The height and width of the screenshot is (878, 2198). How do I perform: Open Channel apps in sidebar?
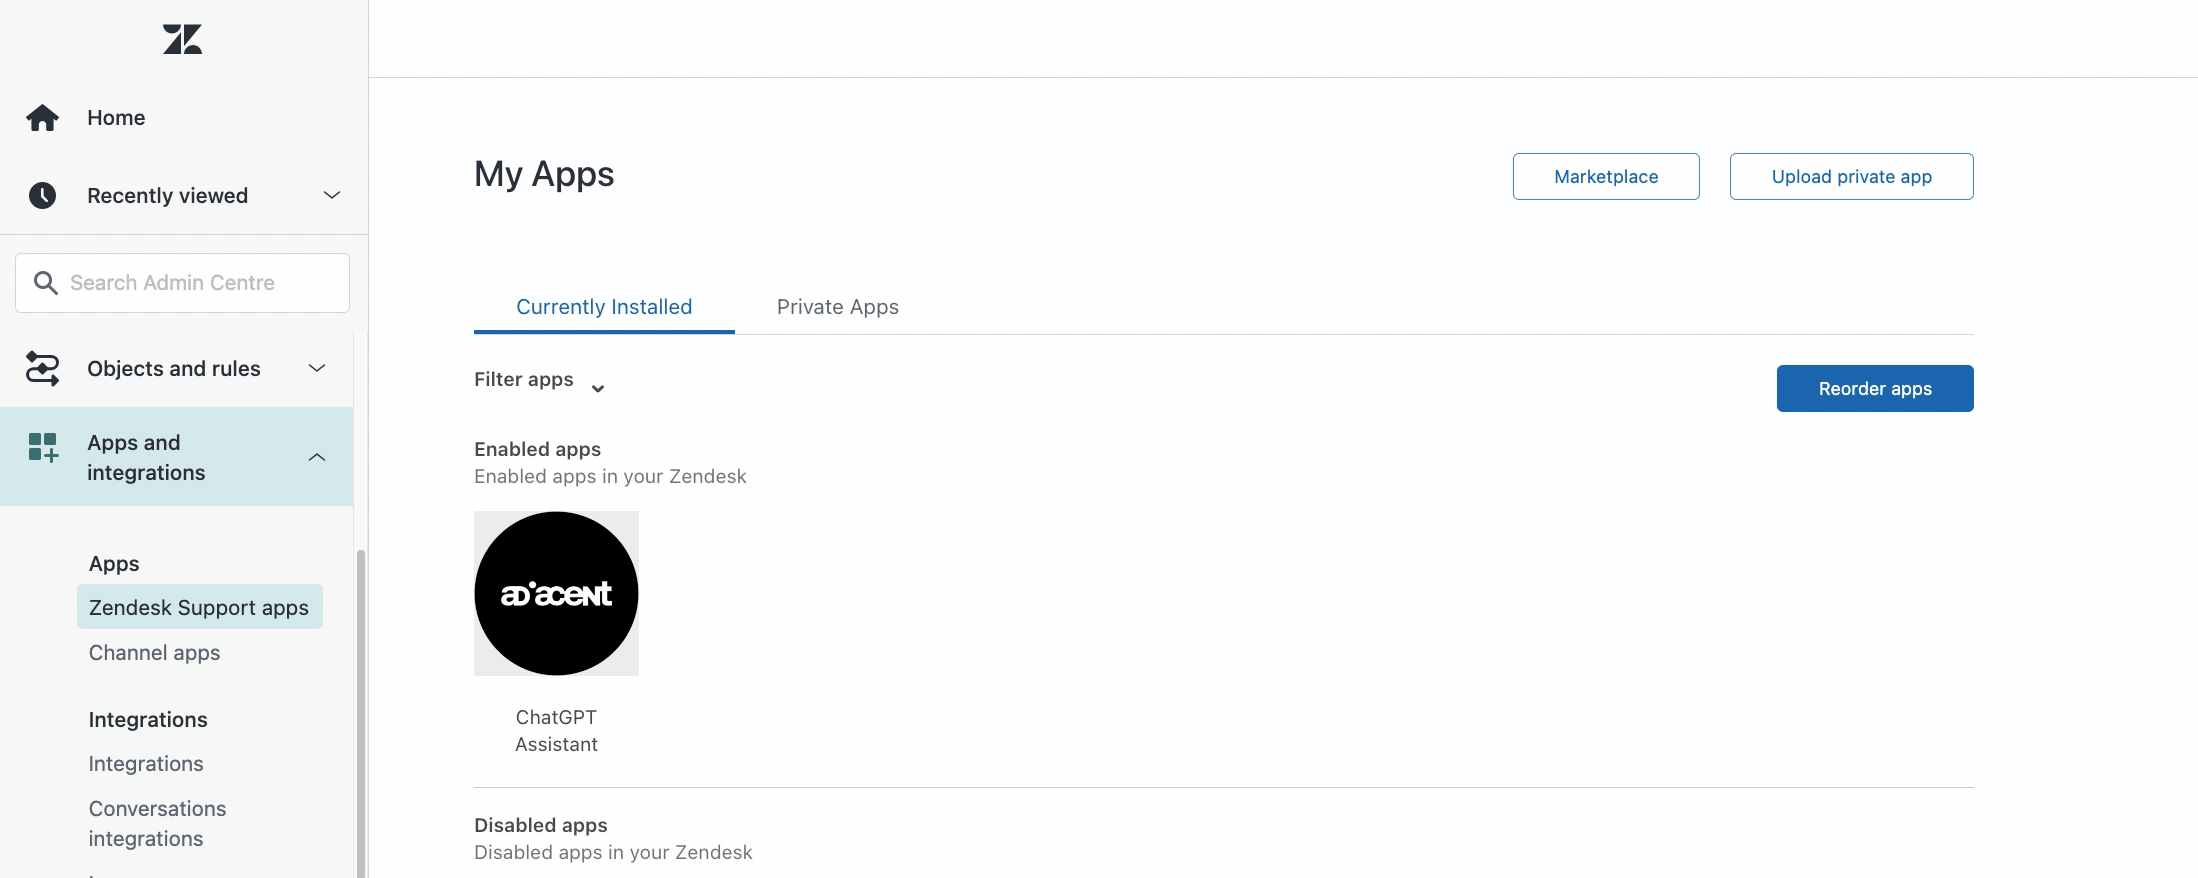point(154,653)
